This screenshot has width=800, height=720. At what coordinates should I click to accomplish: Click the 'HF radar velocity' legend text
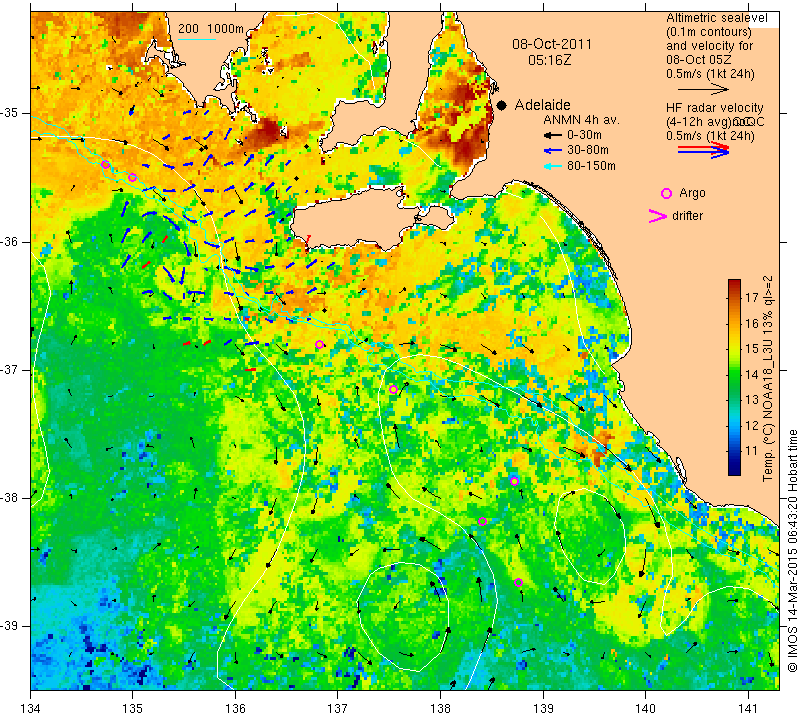tap(715, 108)
